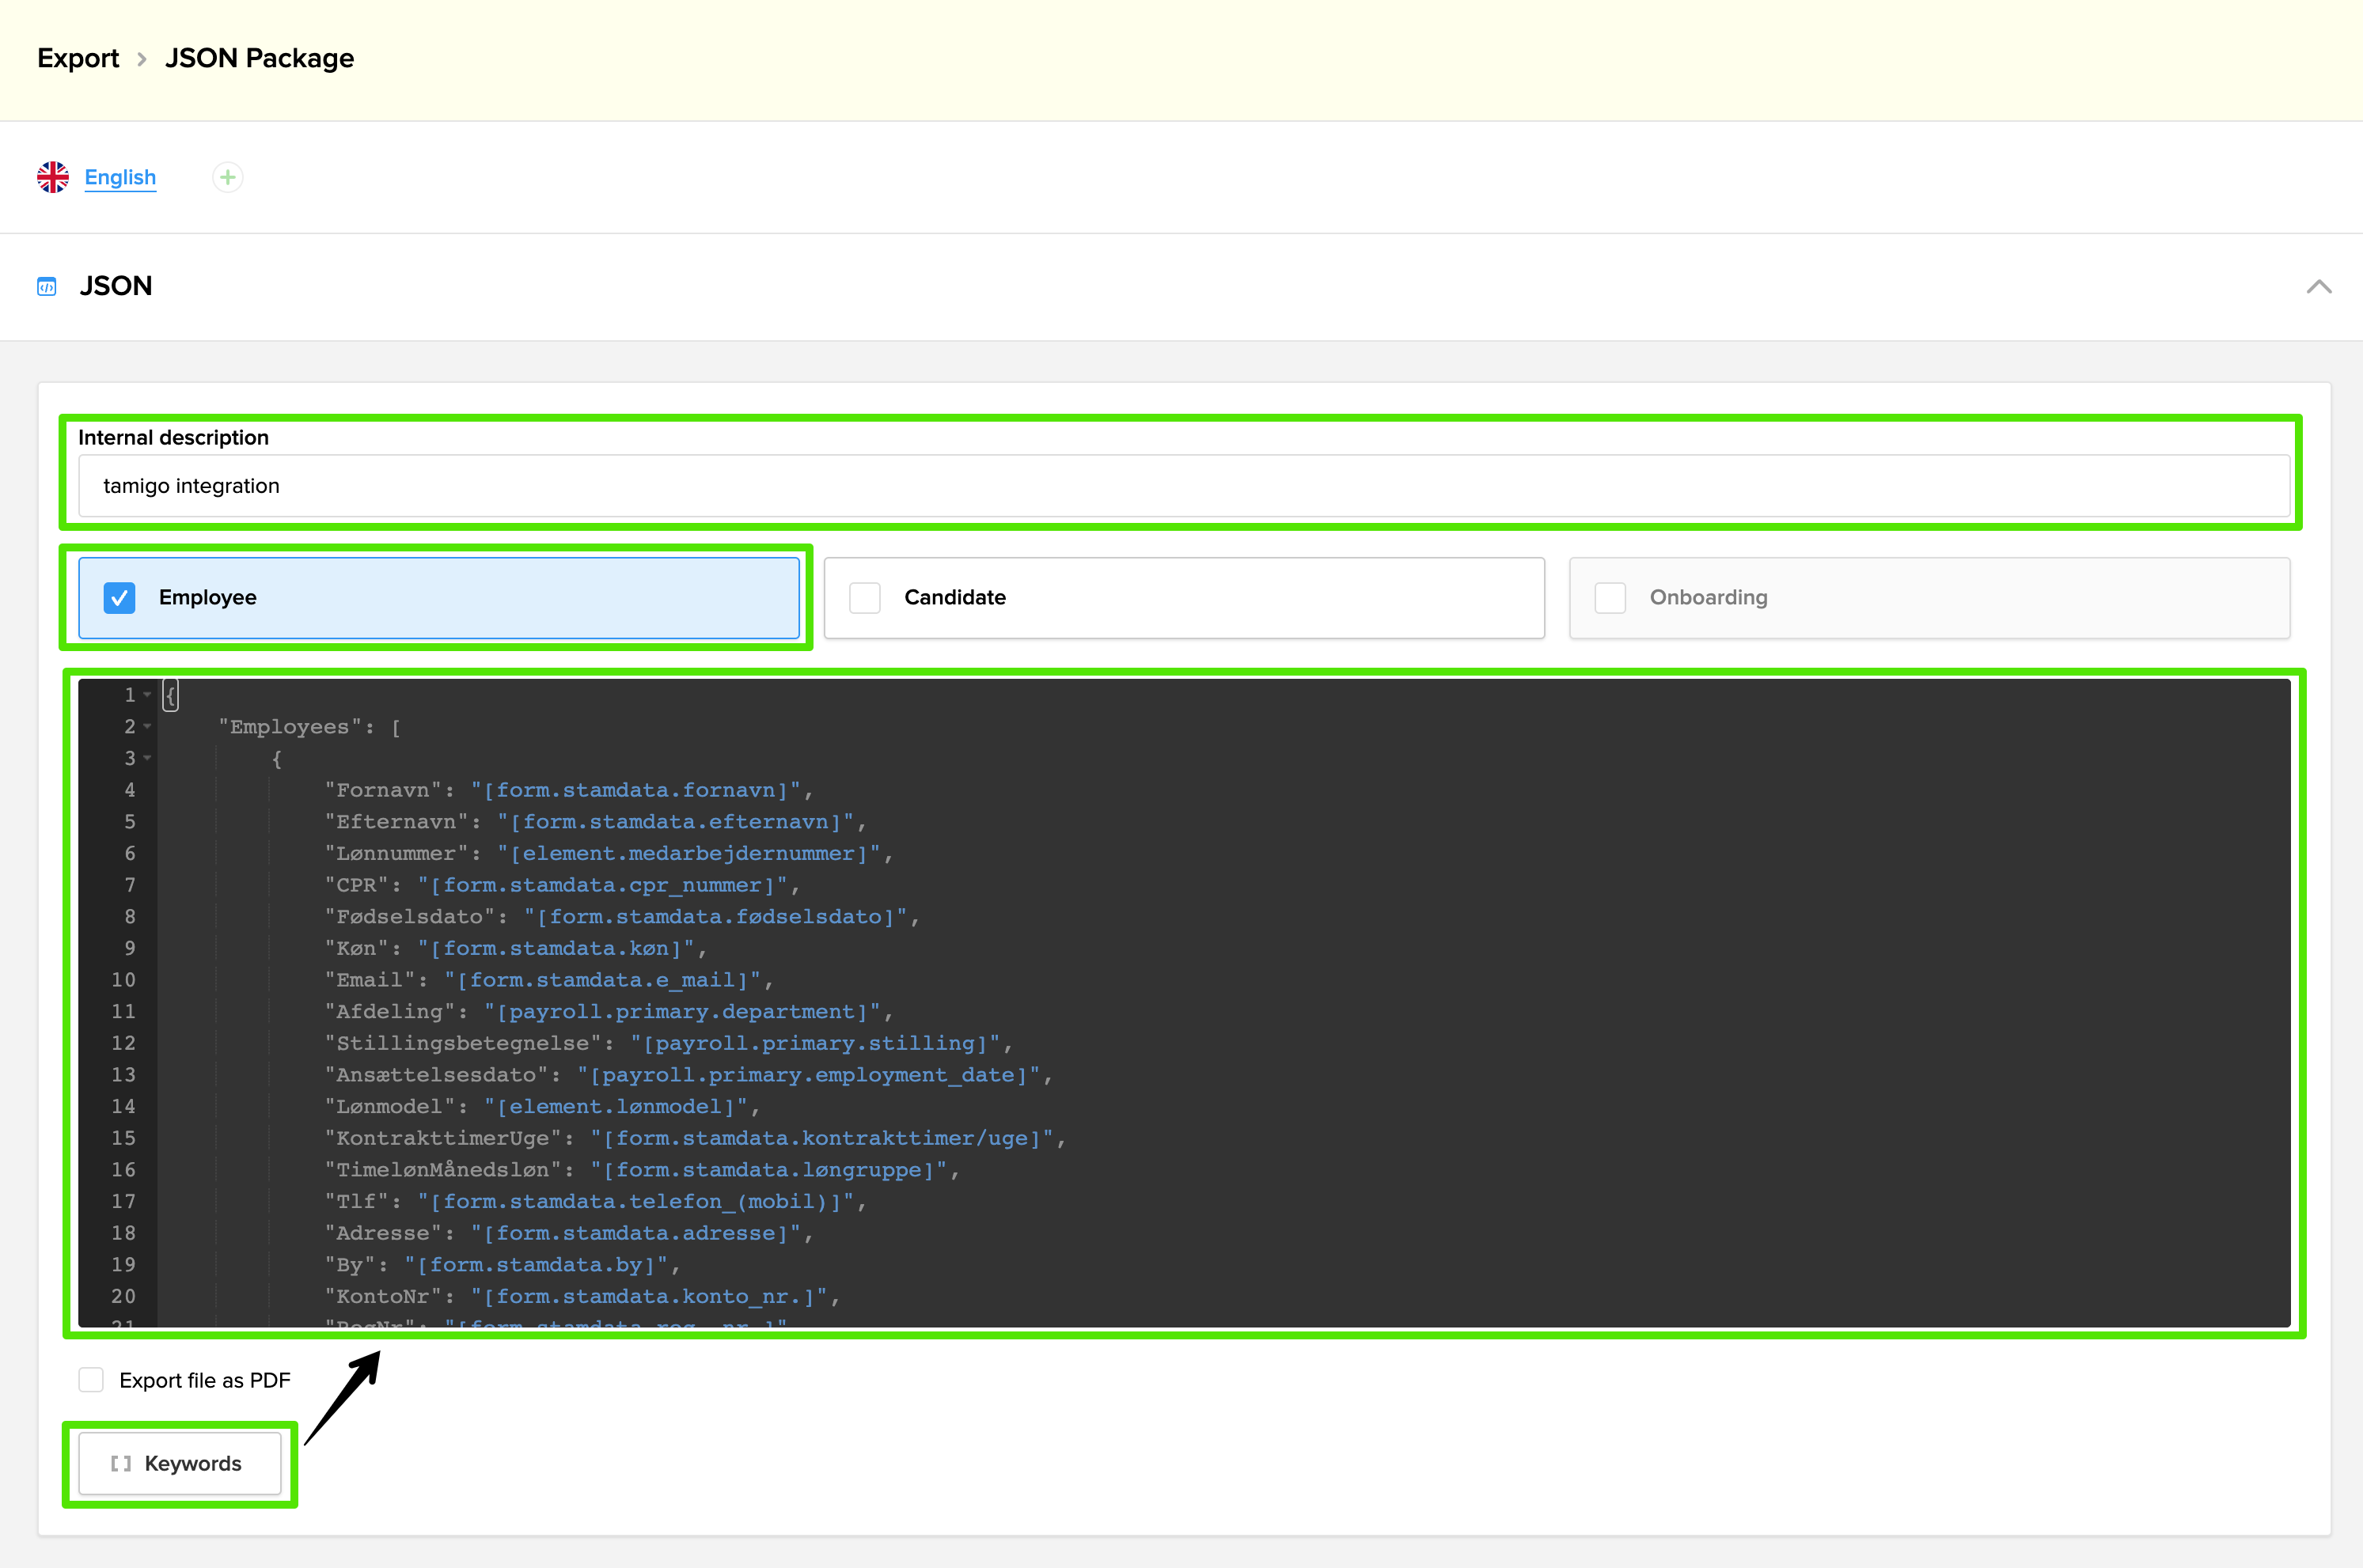Click the JSON section code icon
The width and height of the screenshot is (2363, 1568).
click(x=47, y=287)
